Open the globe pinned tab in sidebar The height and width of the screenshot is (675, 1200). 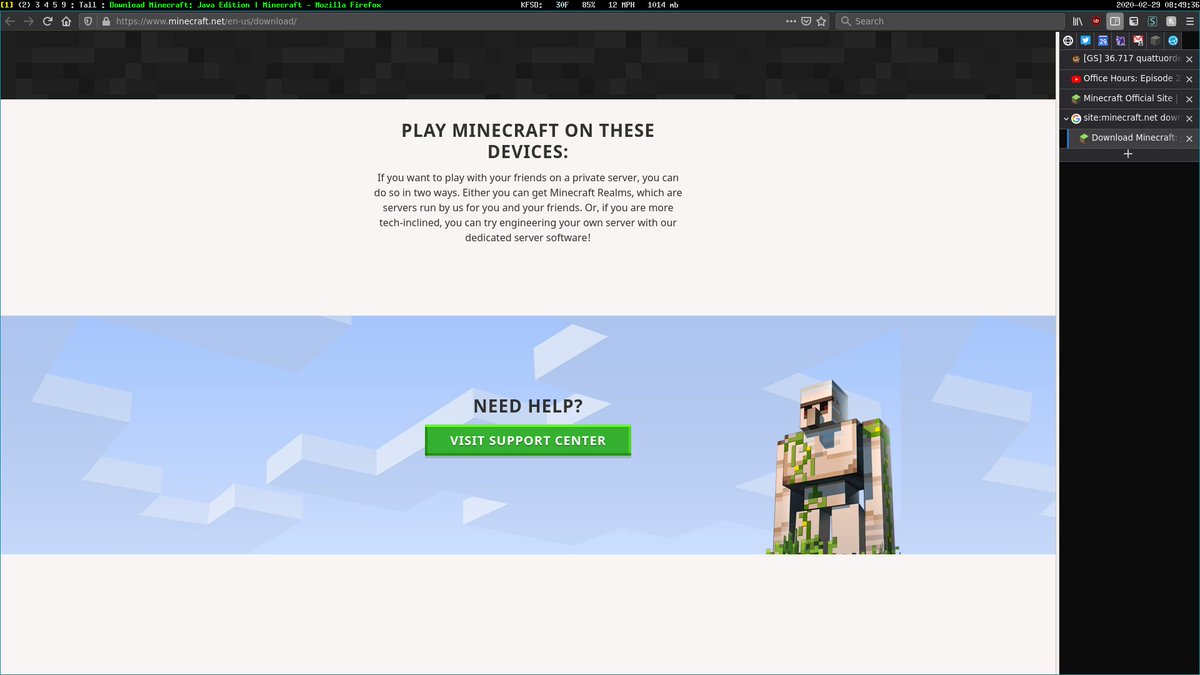(1068, 41)
